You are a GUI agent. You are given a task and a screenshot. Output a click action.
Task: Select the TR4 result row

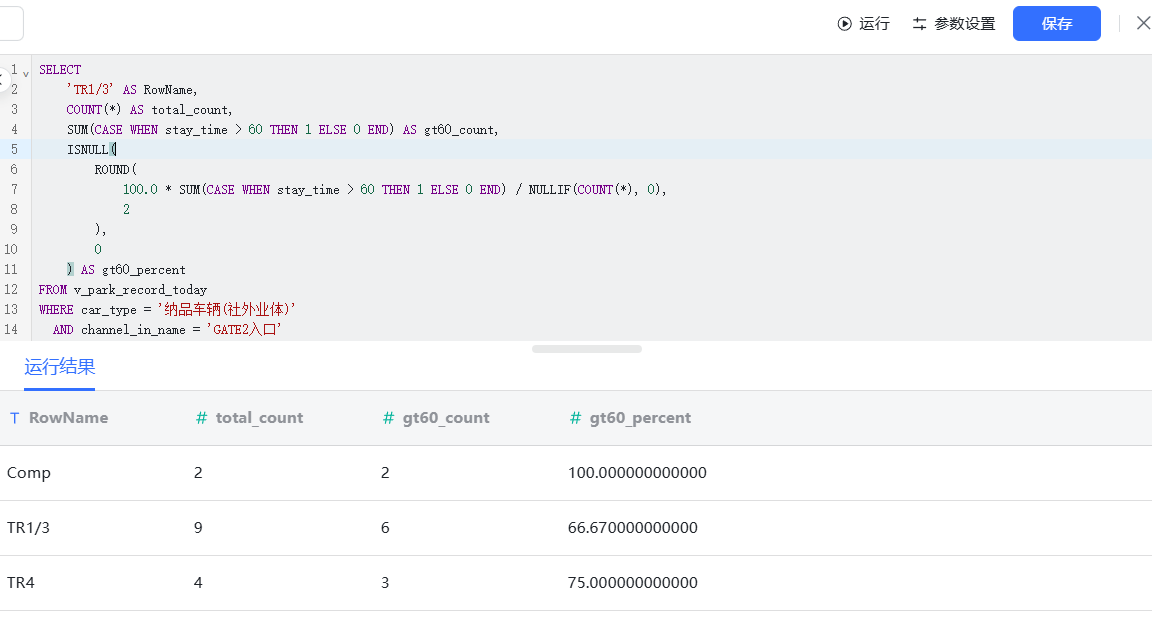[576, 583]
